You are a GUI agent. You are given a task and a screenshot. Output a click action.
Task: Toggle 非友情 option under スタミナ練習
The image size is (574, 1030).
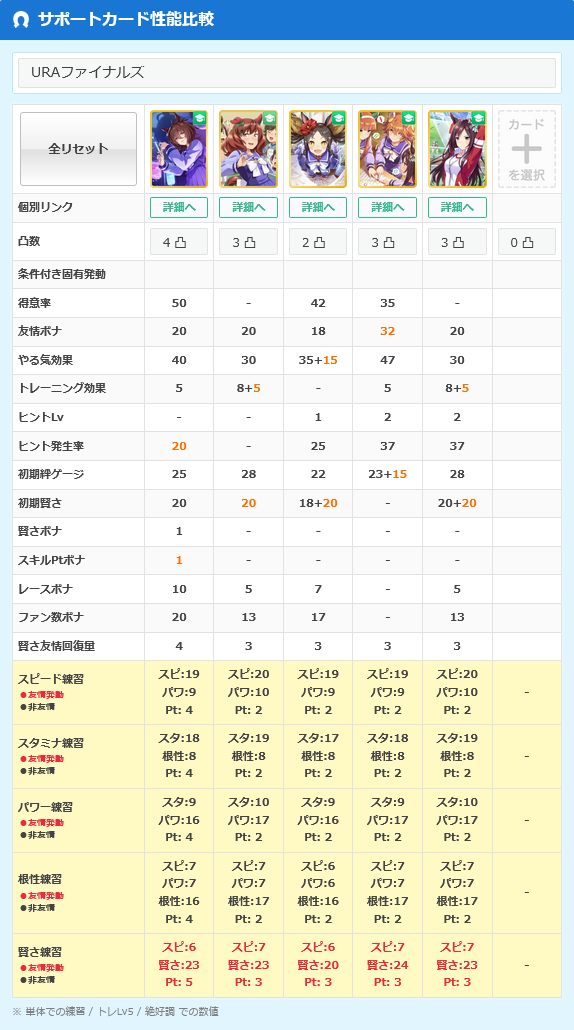(37, 770)
